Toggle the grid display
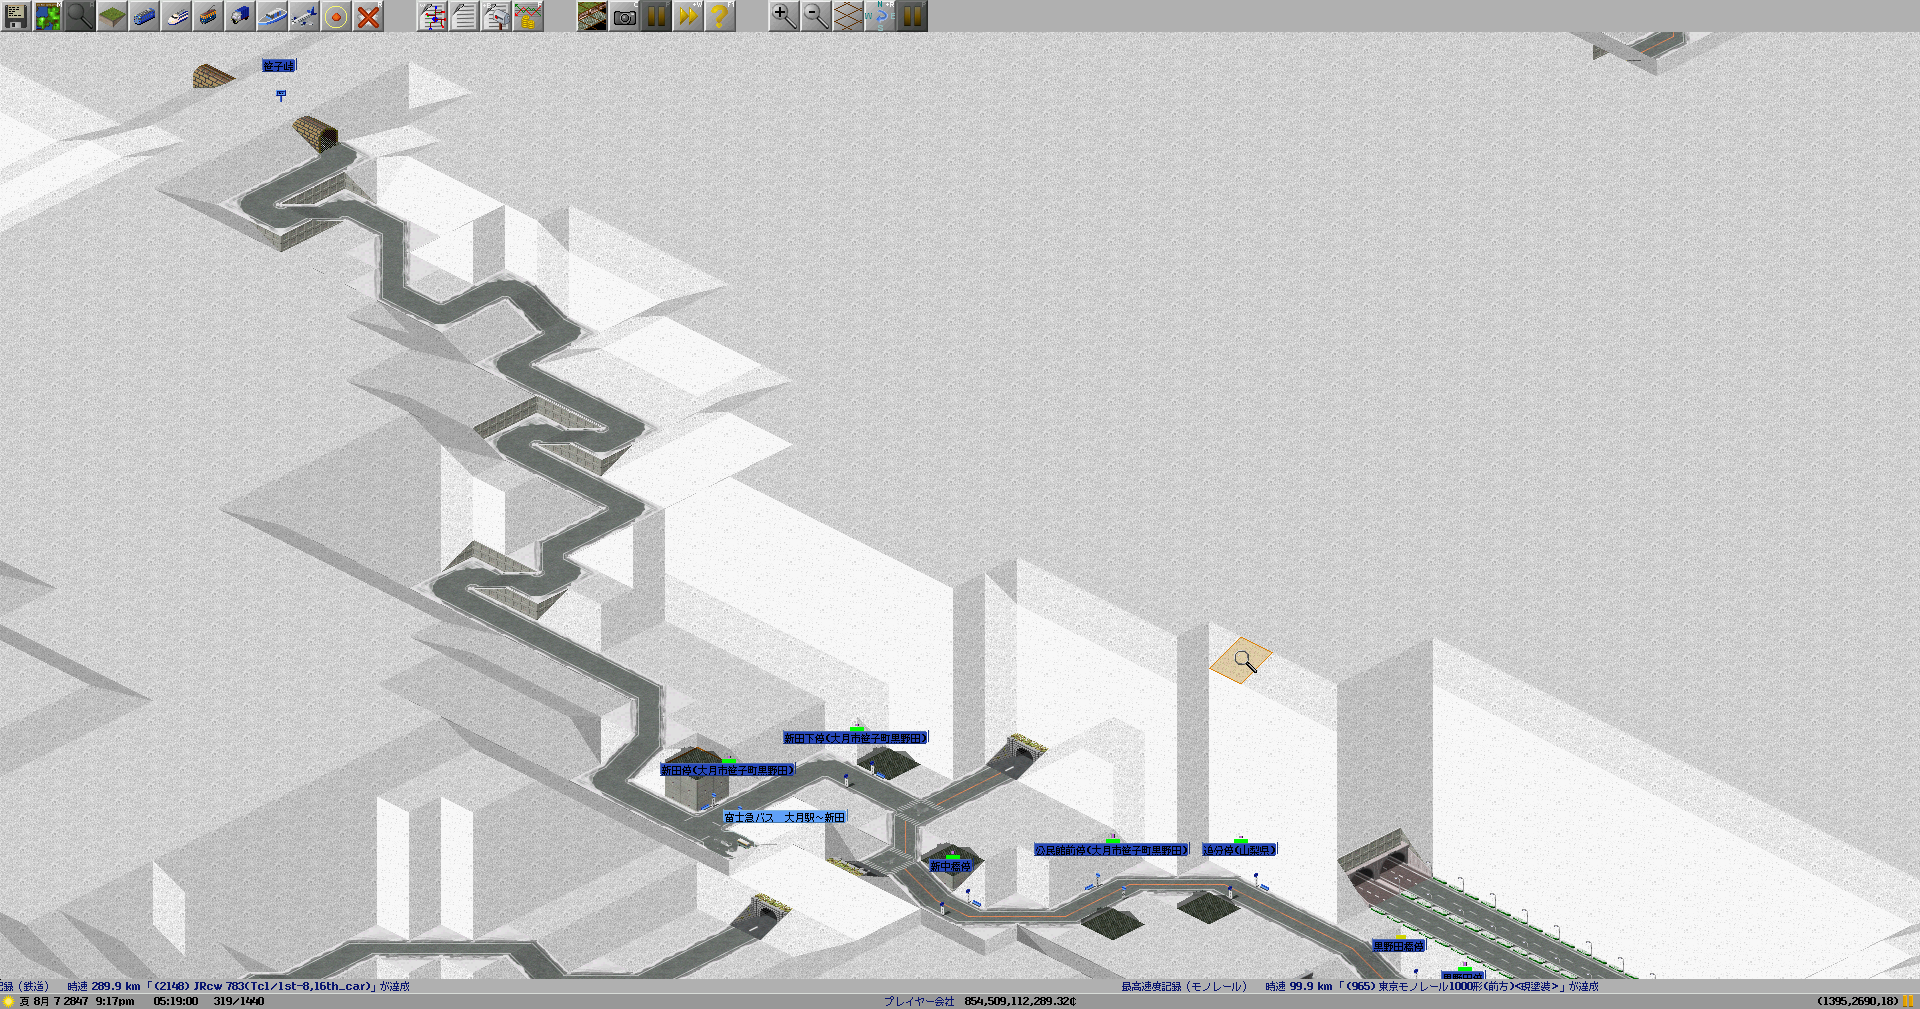This screenshot has width=1920, height=1009. coord(848,16)
